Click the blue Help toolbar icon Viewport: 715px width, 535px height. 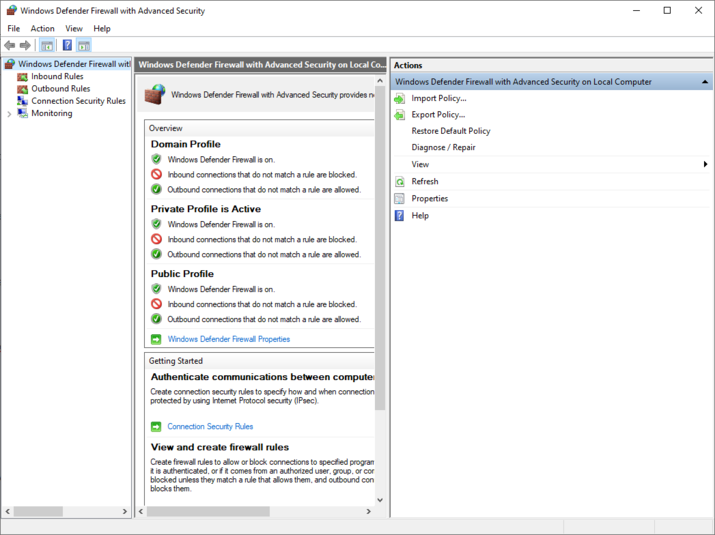point(67,45)
